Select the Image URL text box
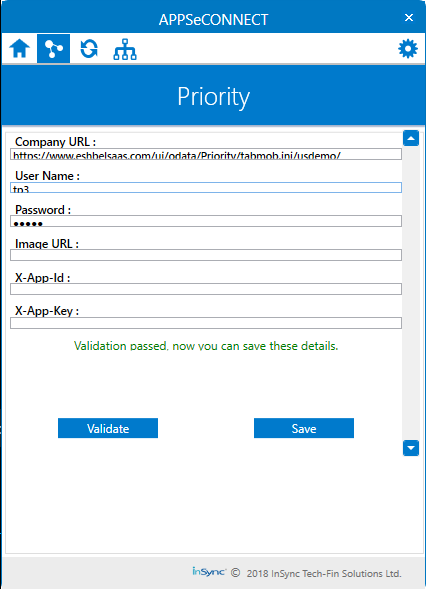 click(x=206, y=255)
